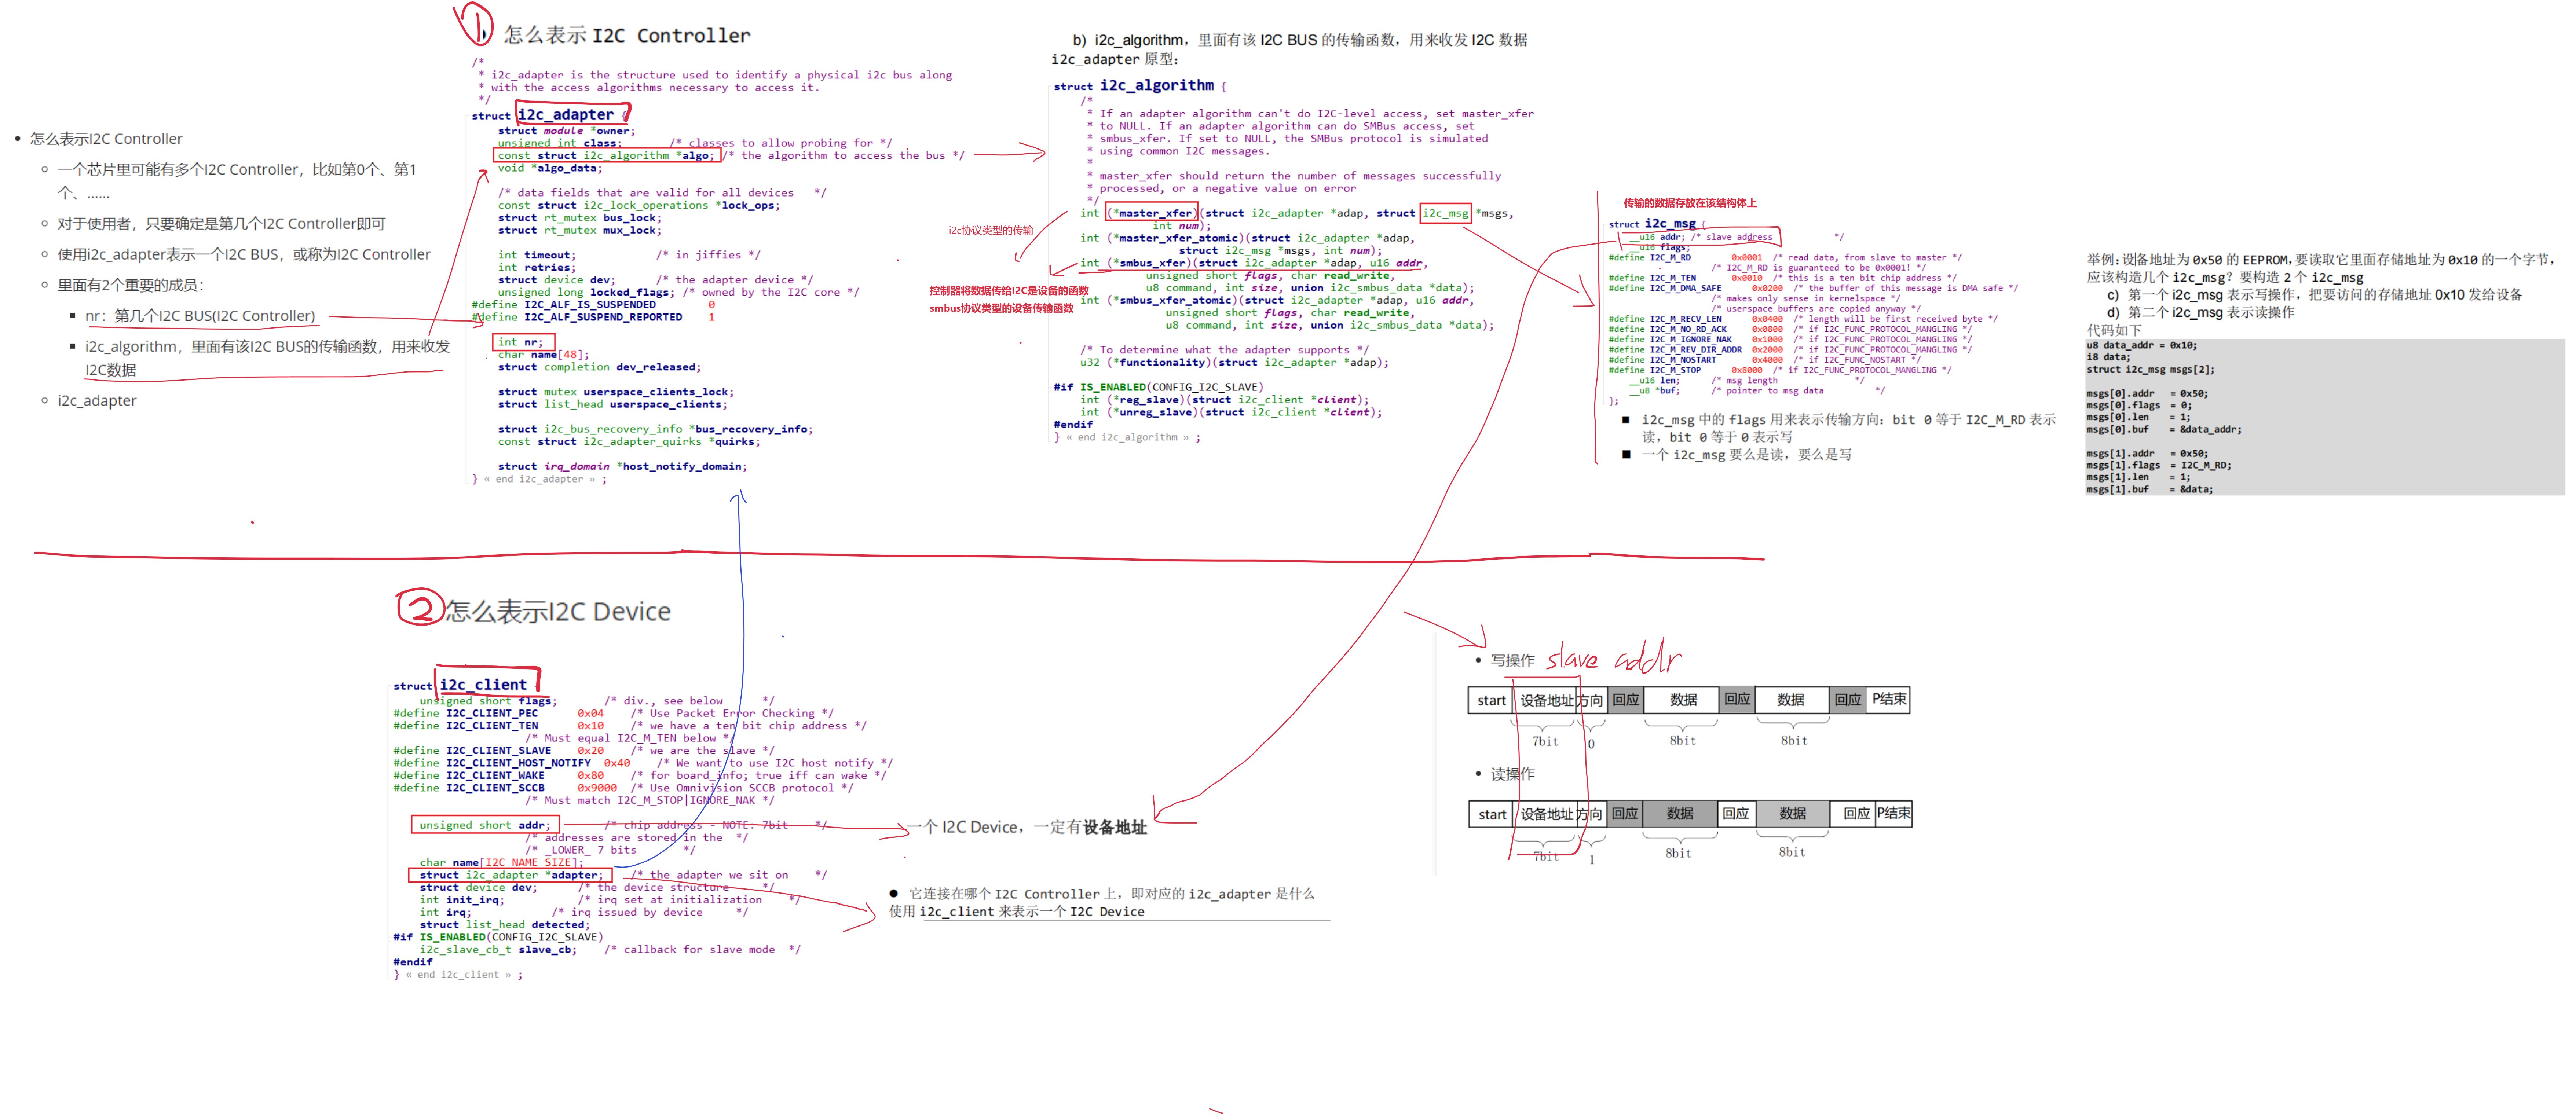The image size is (2576, 1115).
Task: Click the line "__u8 *buf;" in i2c_msg
Action: (x=1654, y=391)
